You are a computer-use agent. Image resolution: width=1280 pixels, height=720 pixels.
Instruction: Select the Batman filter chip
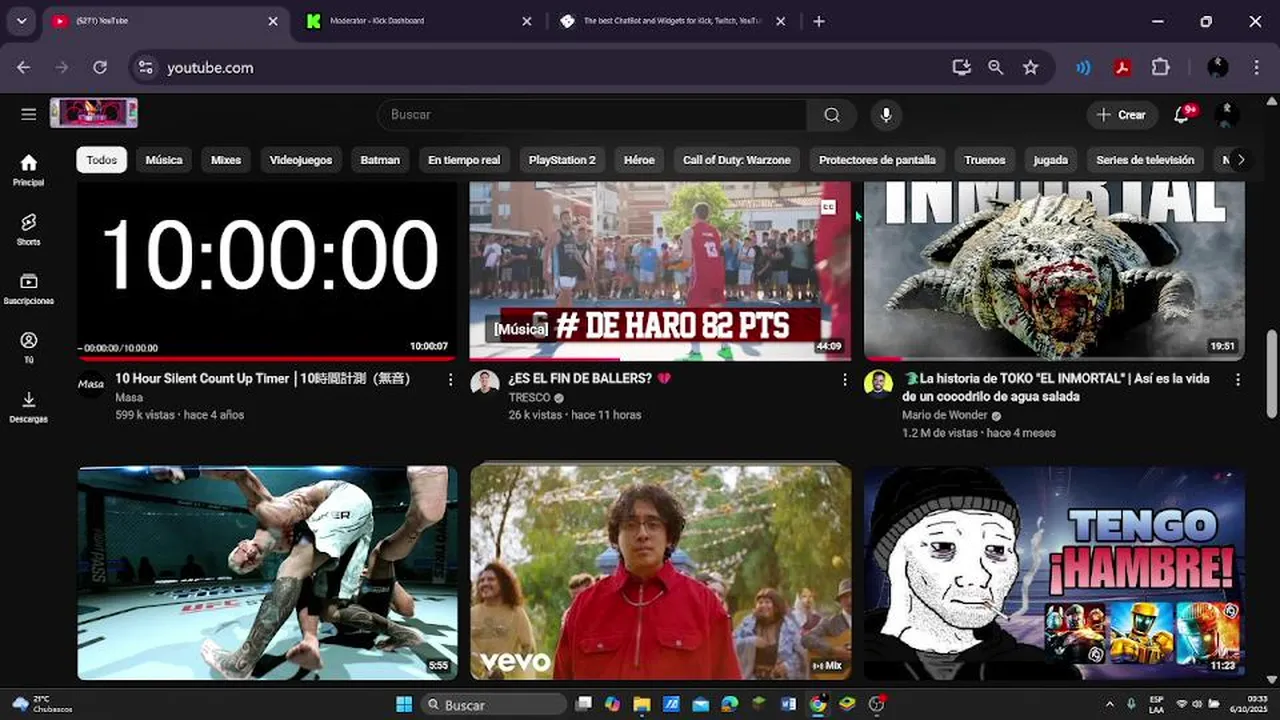tap(380, 160)
